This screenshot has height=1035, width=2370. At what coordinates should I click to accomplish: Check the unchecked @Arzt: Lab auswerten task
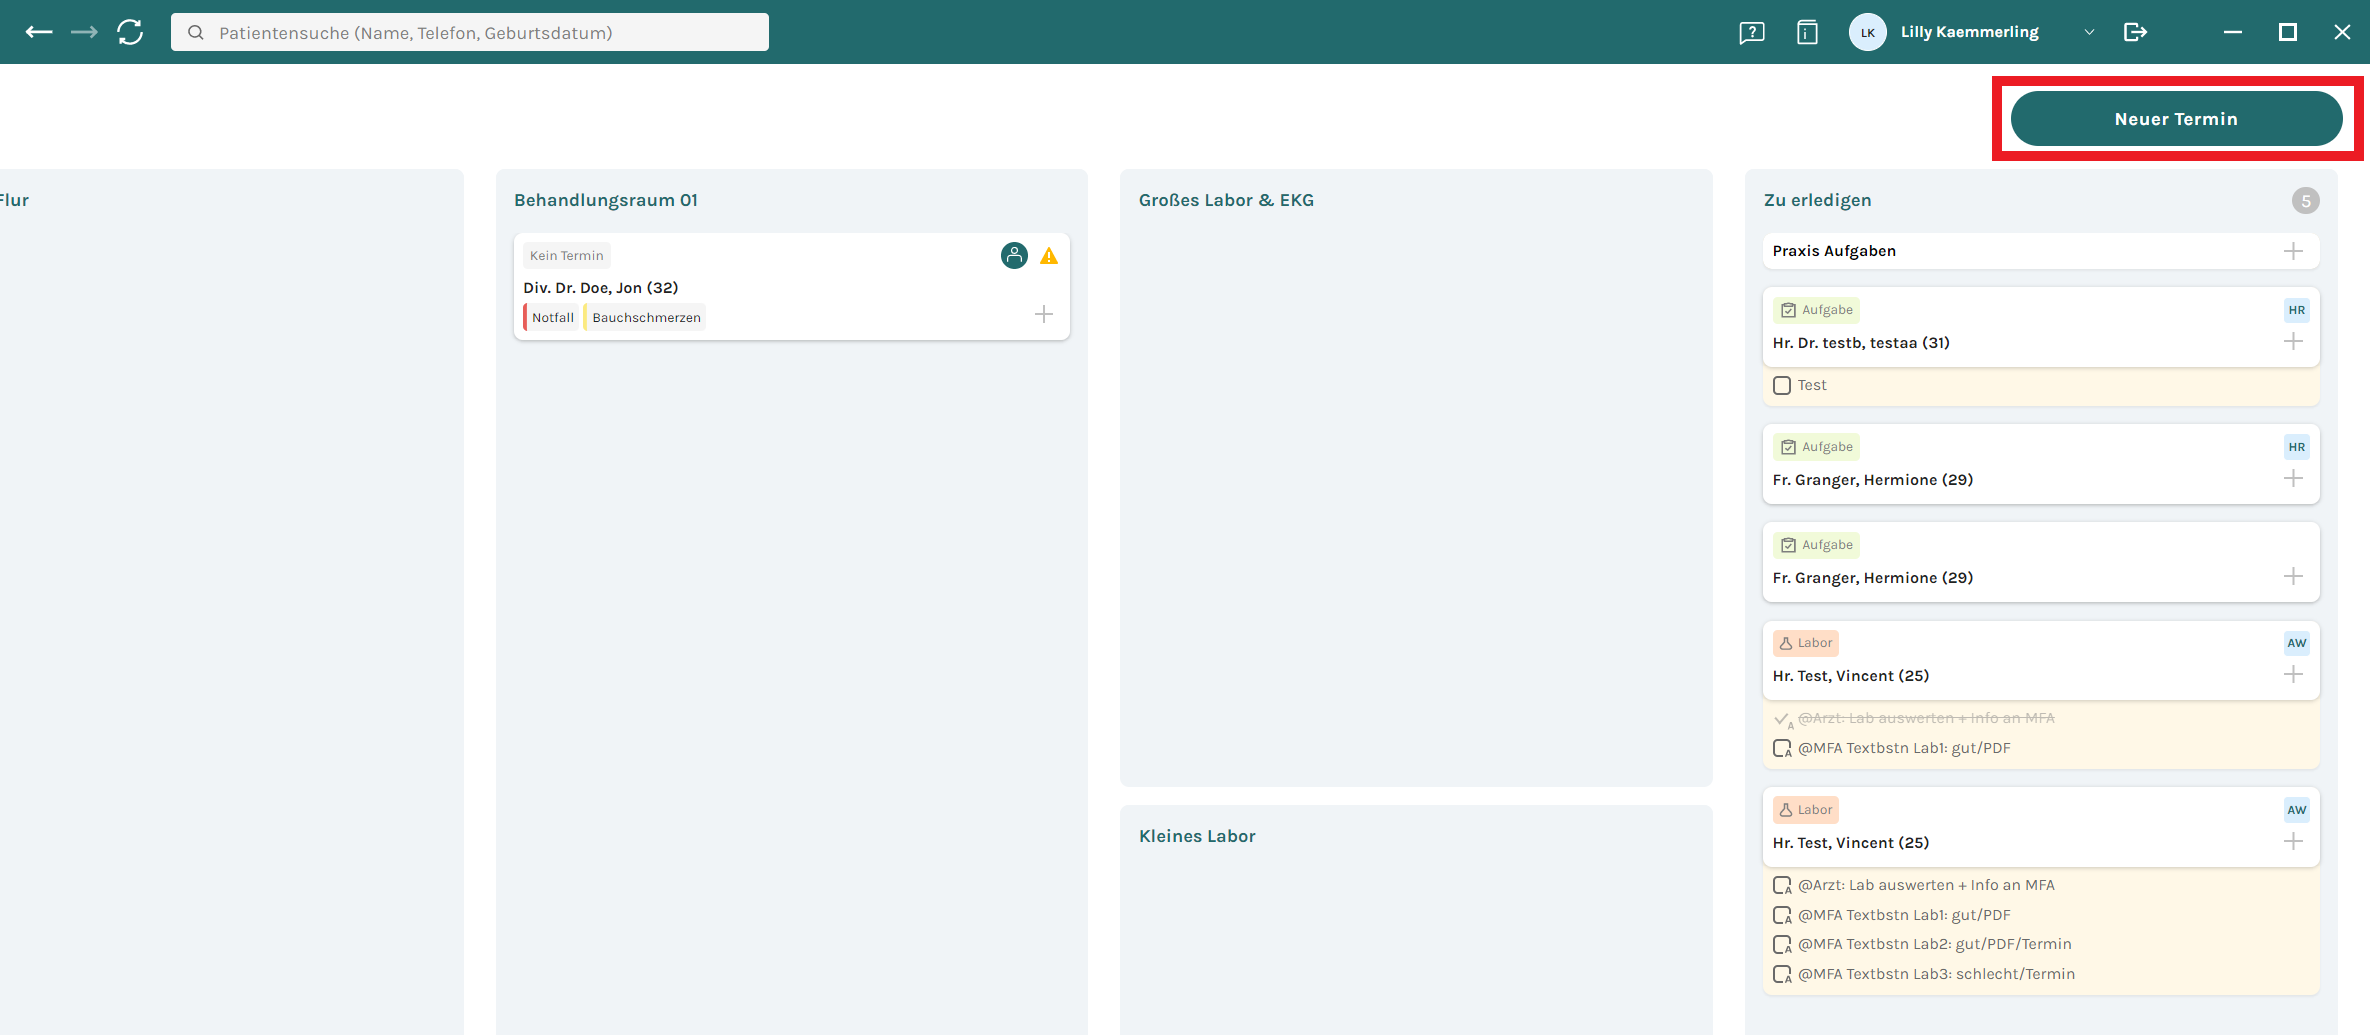[1782, 885]
